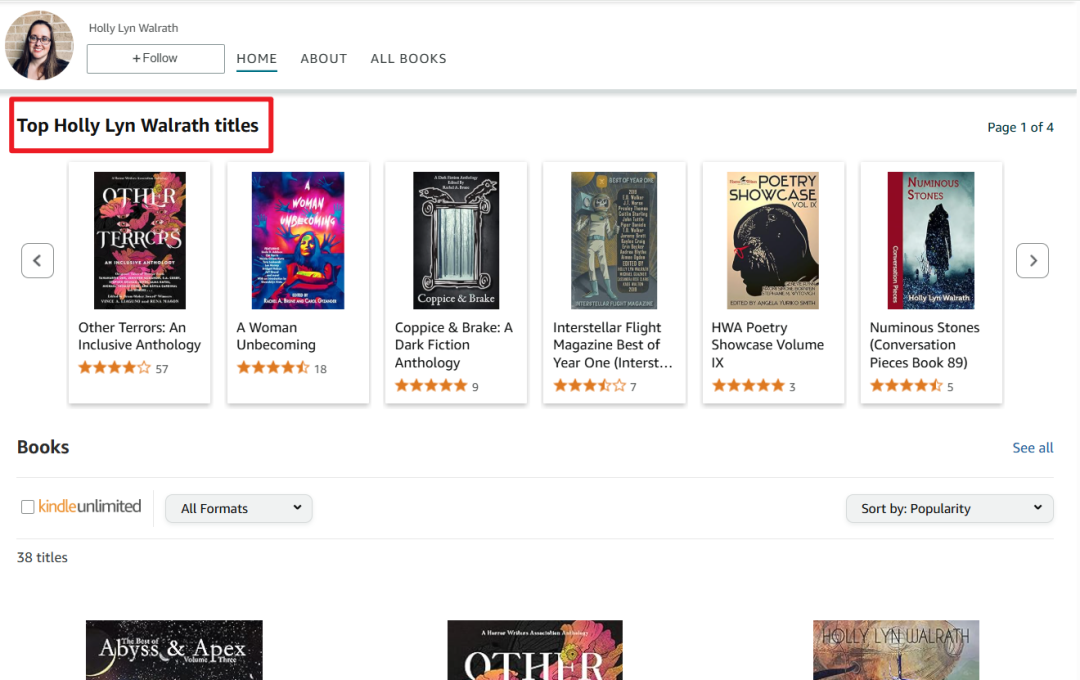Open Other Terrors: An Inclusive Anthology title
This screenshot has height=680, width=1080.
[x=140, y=336]
